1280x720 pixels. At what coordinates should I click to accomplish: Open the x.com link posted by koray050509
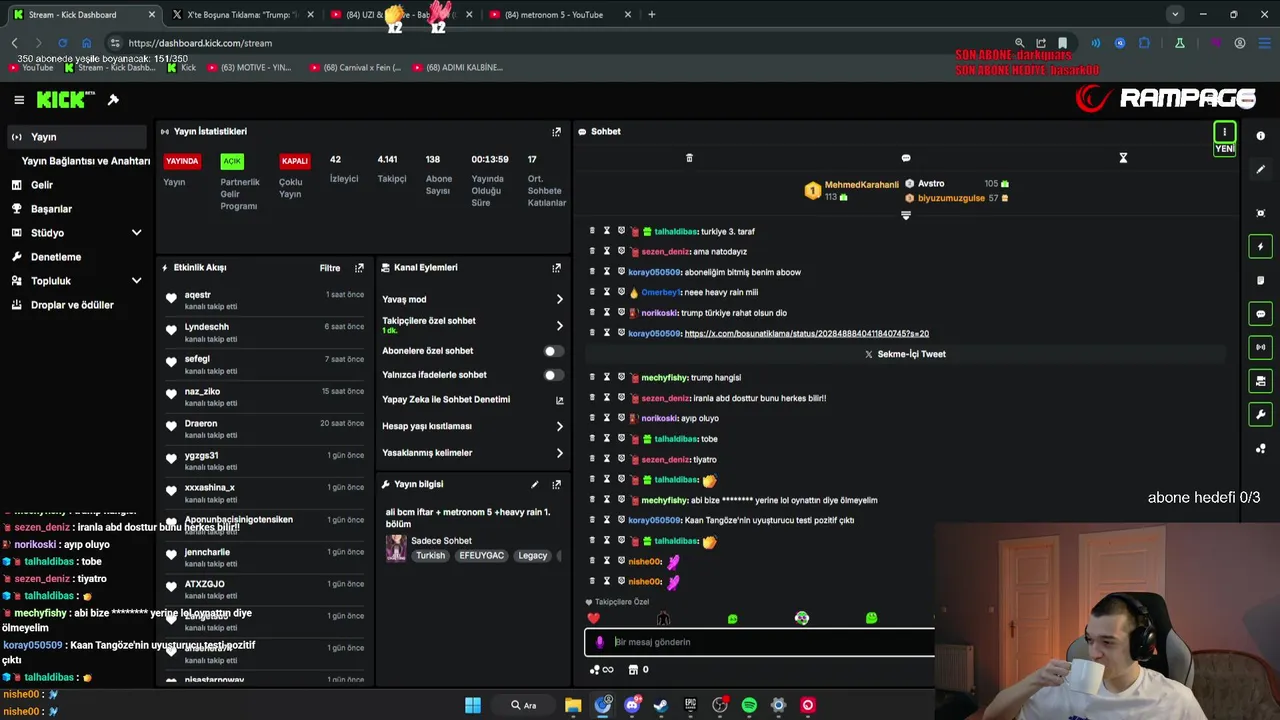(806, 334)
